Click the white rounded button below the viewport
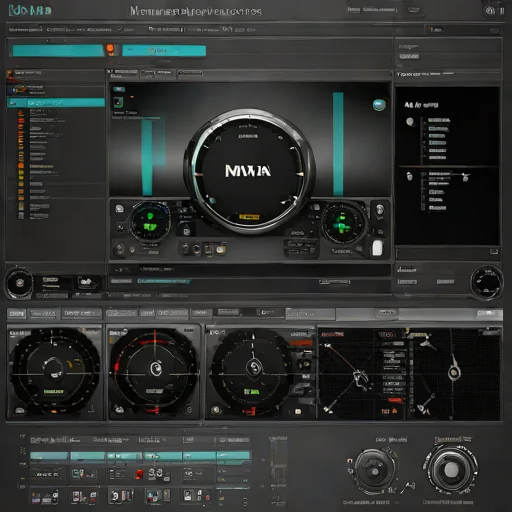Viewport: 512px width, 512px height. [377, 248]
